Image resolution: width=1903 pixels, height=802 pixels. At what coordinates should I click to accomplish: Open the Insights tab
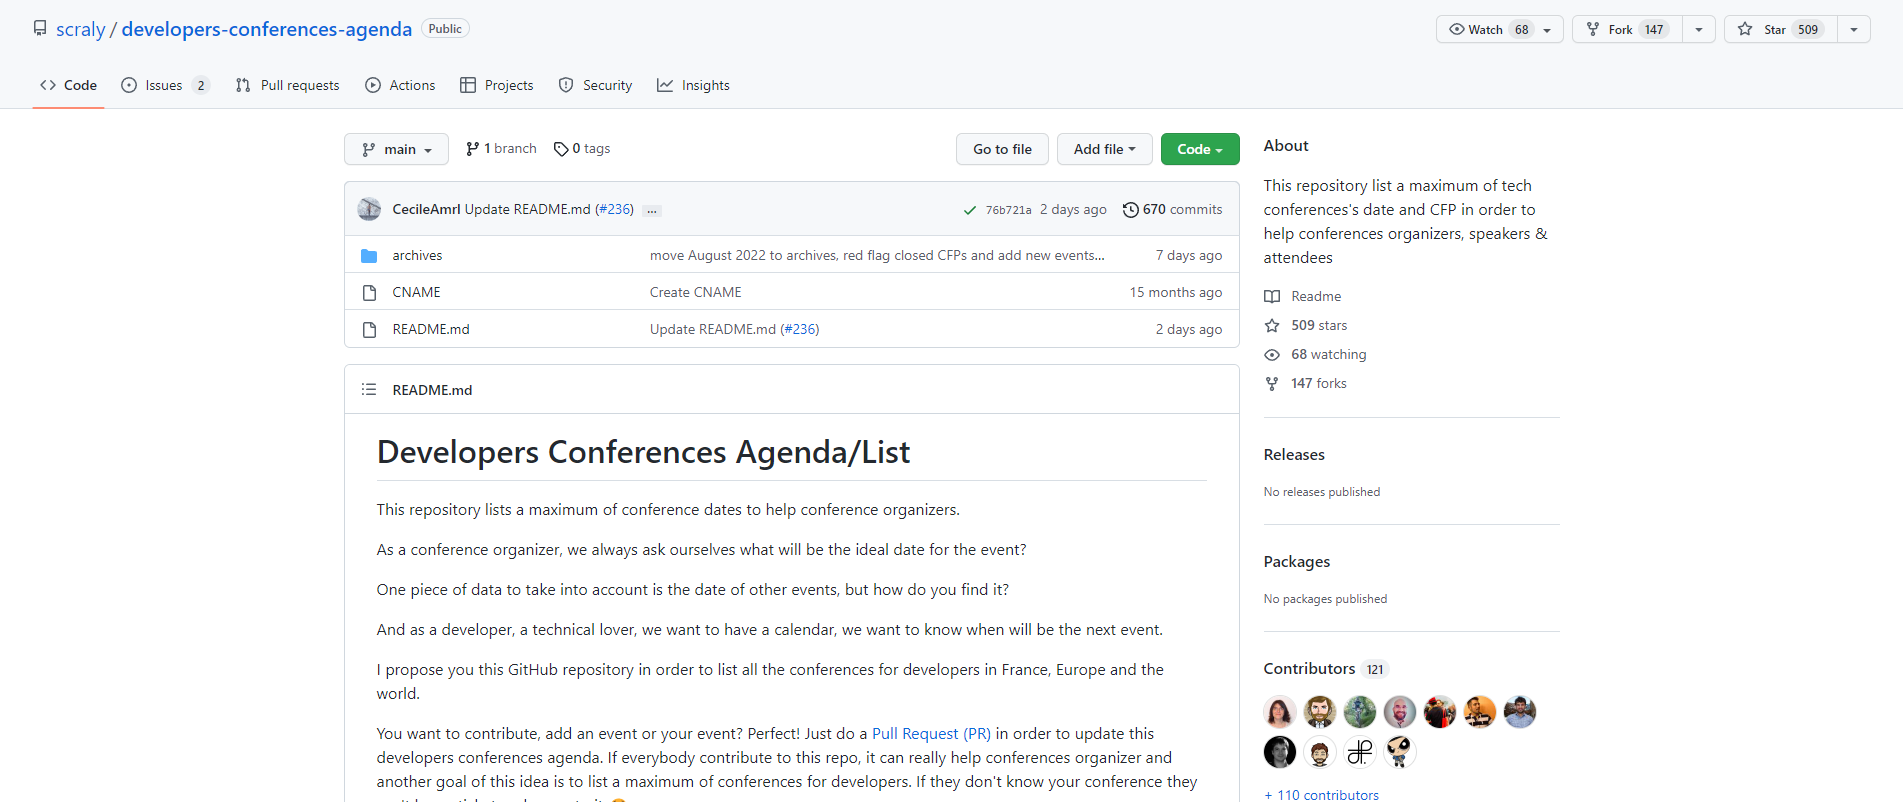pos(693,85)
